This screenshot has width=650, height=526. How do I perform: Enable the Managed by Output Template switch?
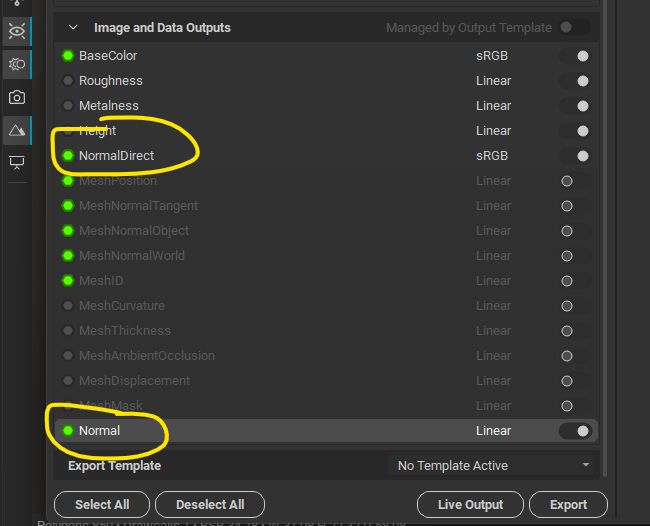(x=574, y=28)
